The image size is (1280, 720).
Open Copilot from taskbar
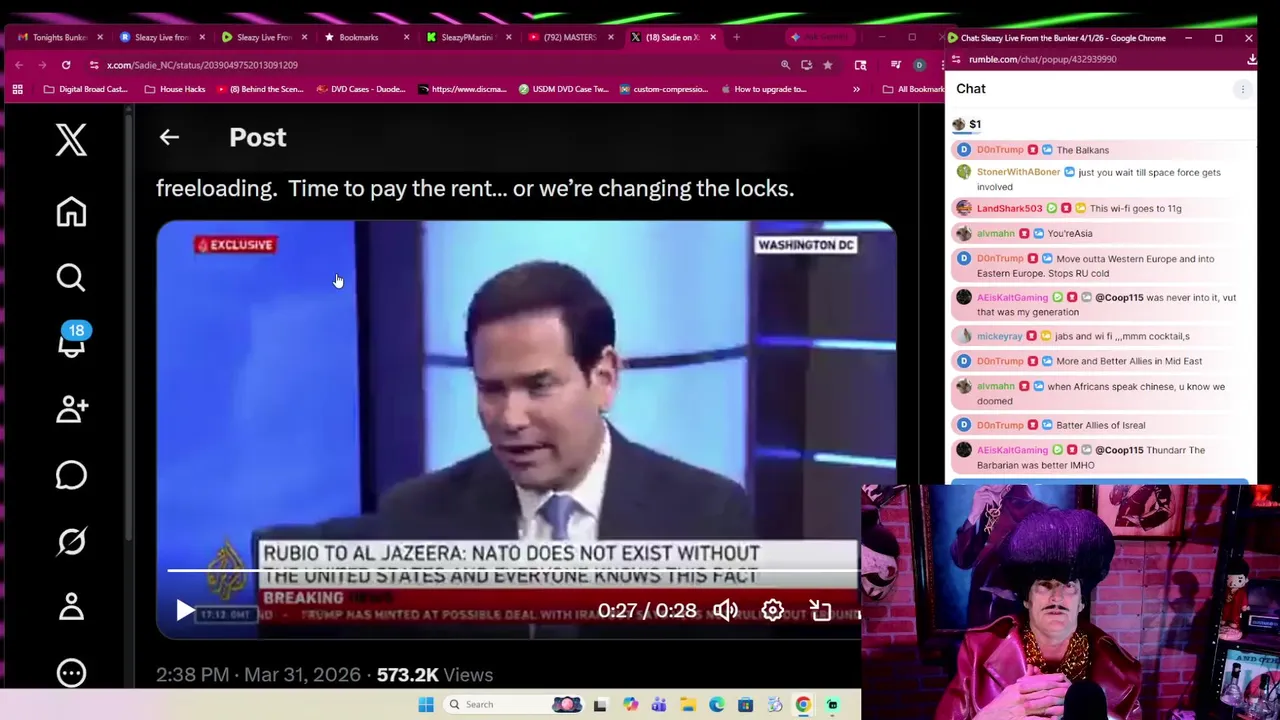(630, 704)
